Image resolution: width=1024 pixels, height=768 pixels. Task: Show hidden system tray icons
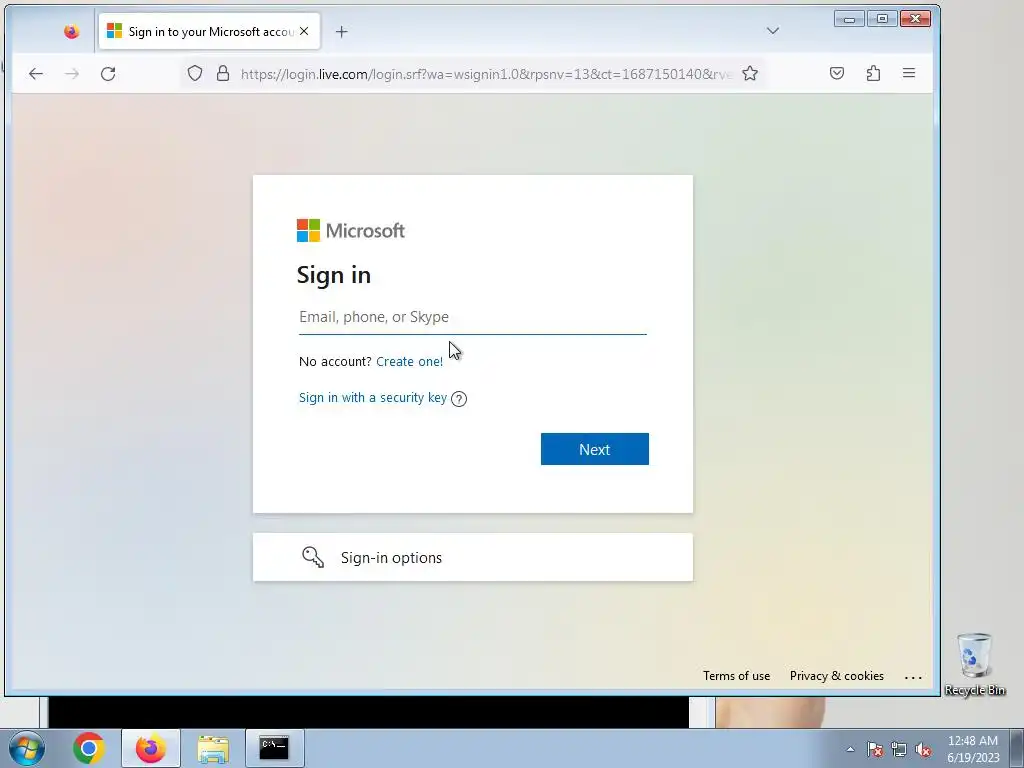(x=850, y=749)
